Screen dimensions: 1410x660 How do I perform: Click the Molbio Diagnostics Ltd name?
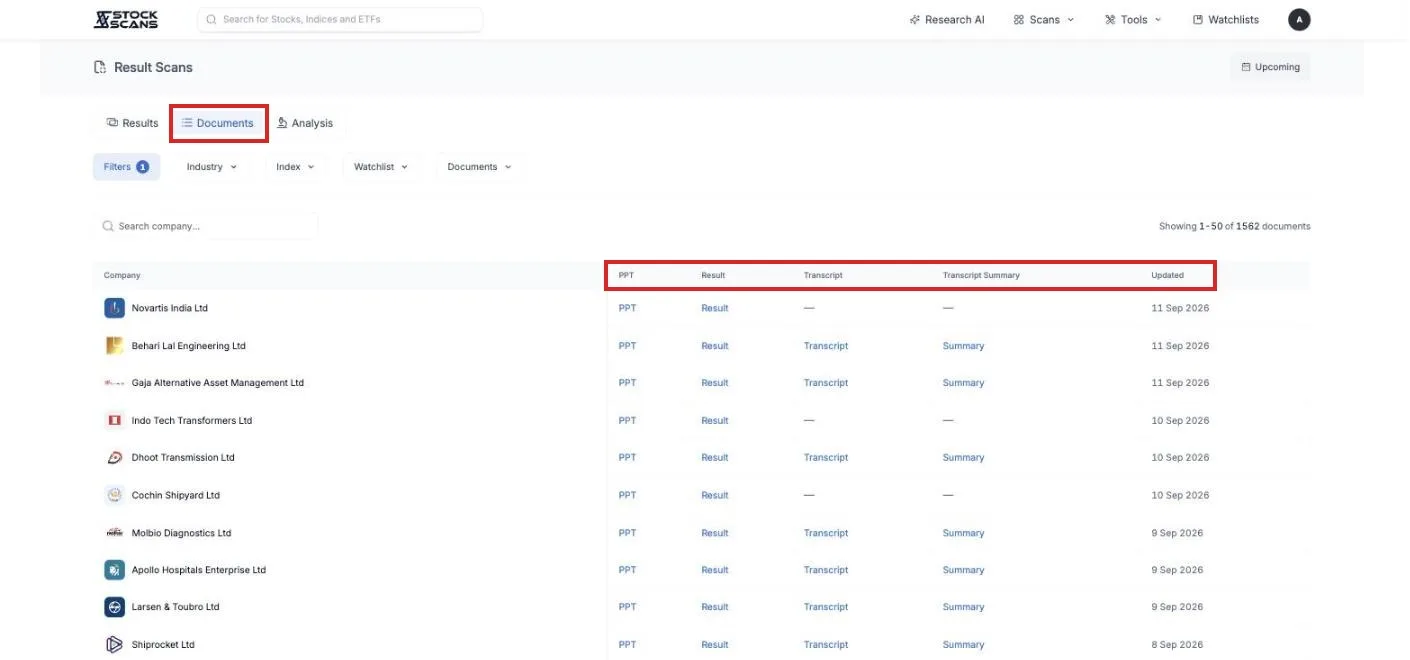tap(181, 533)
